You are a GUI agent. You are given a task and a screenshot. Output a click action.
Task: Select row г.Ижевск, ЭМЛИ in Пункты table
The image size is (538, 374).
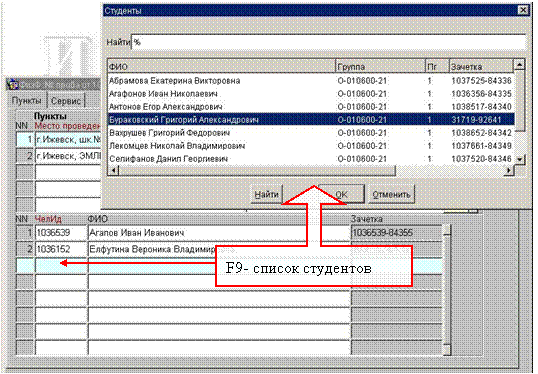point(68,156)
